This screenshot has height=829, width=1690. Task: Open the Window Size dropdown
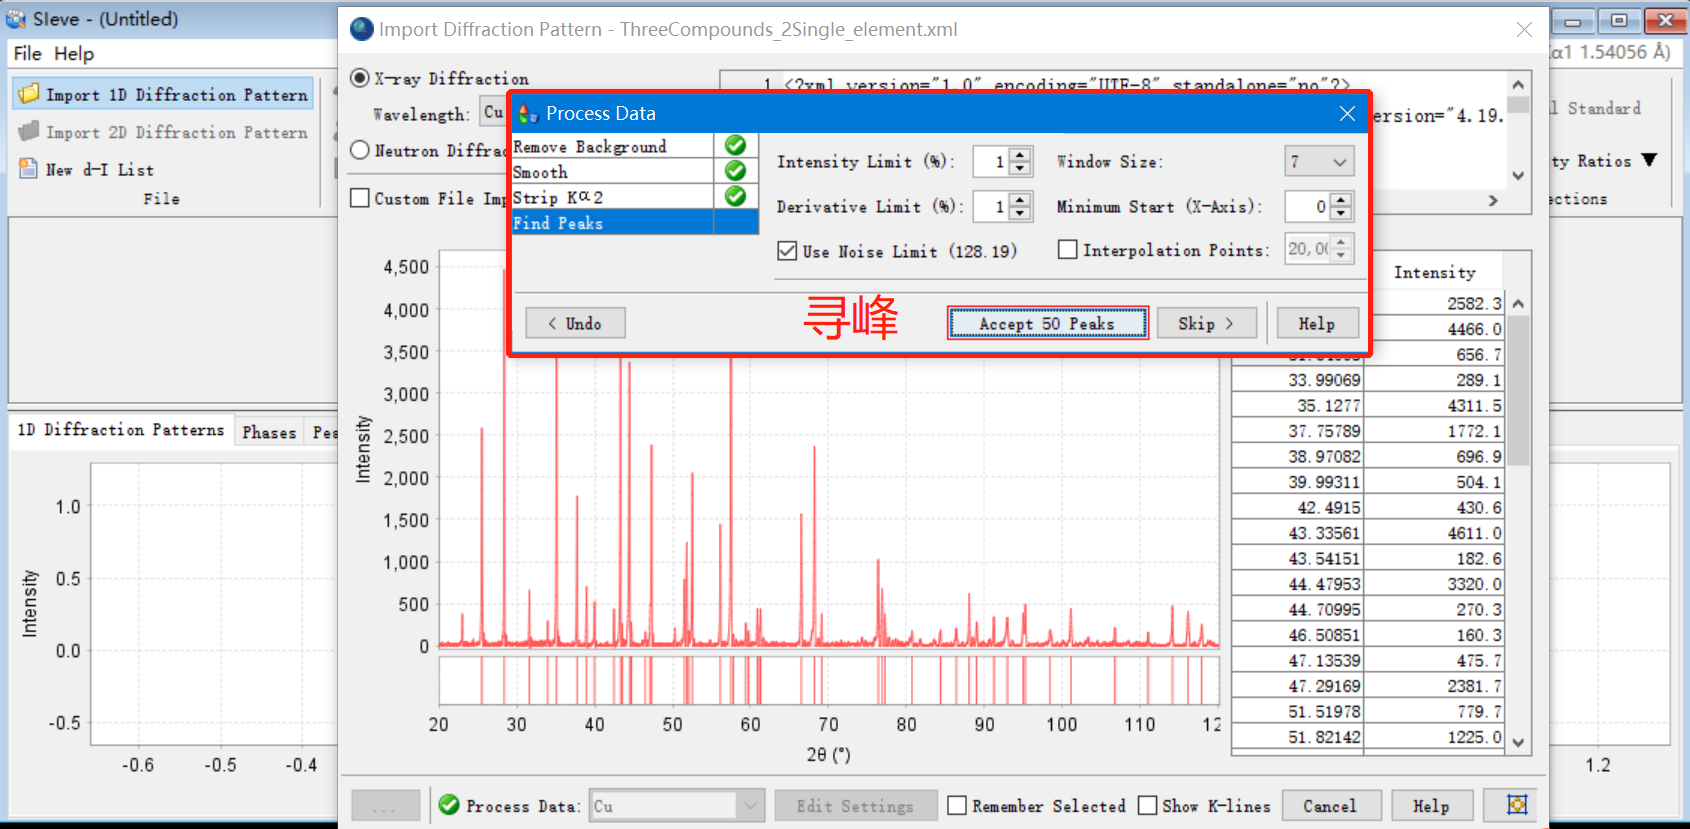click(1339, 162)
